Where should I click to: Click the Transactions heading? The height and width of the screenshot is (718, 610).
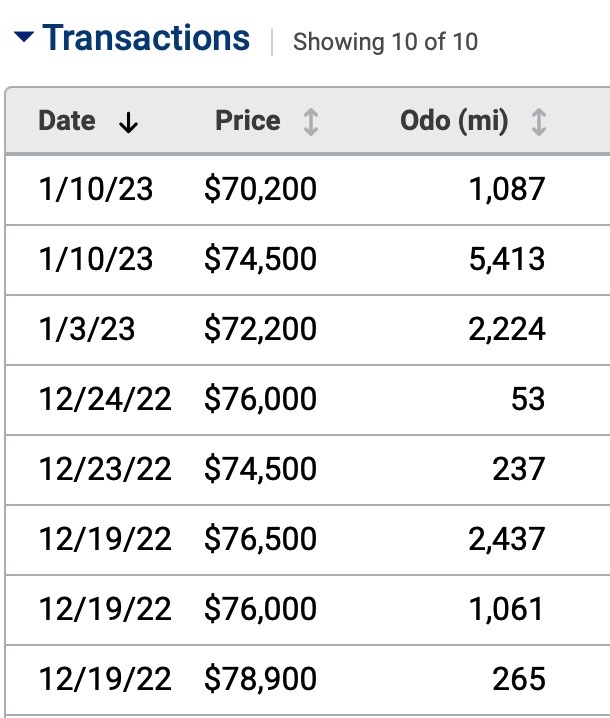(x=146, y=39)
